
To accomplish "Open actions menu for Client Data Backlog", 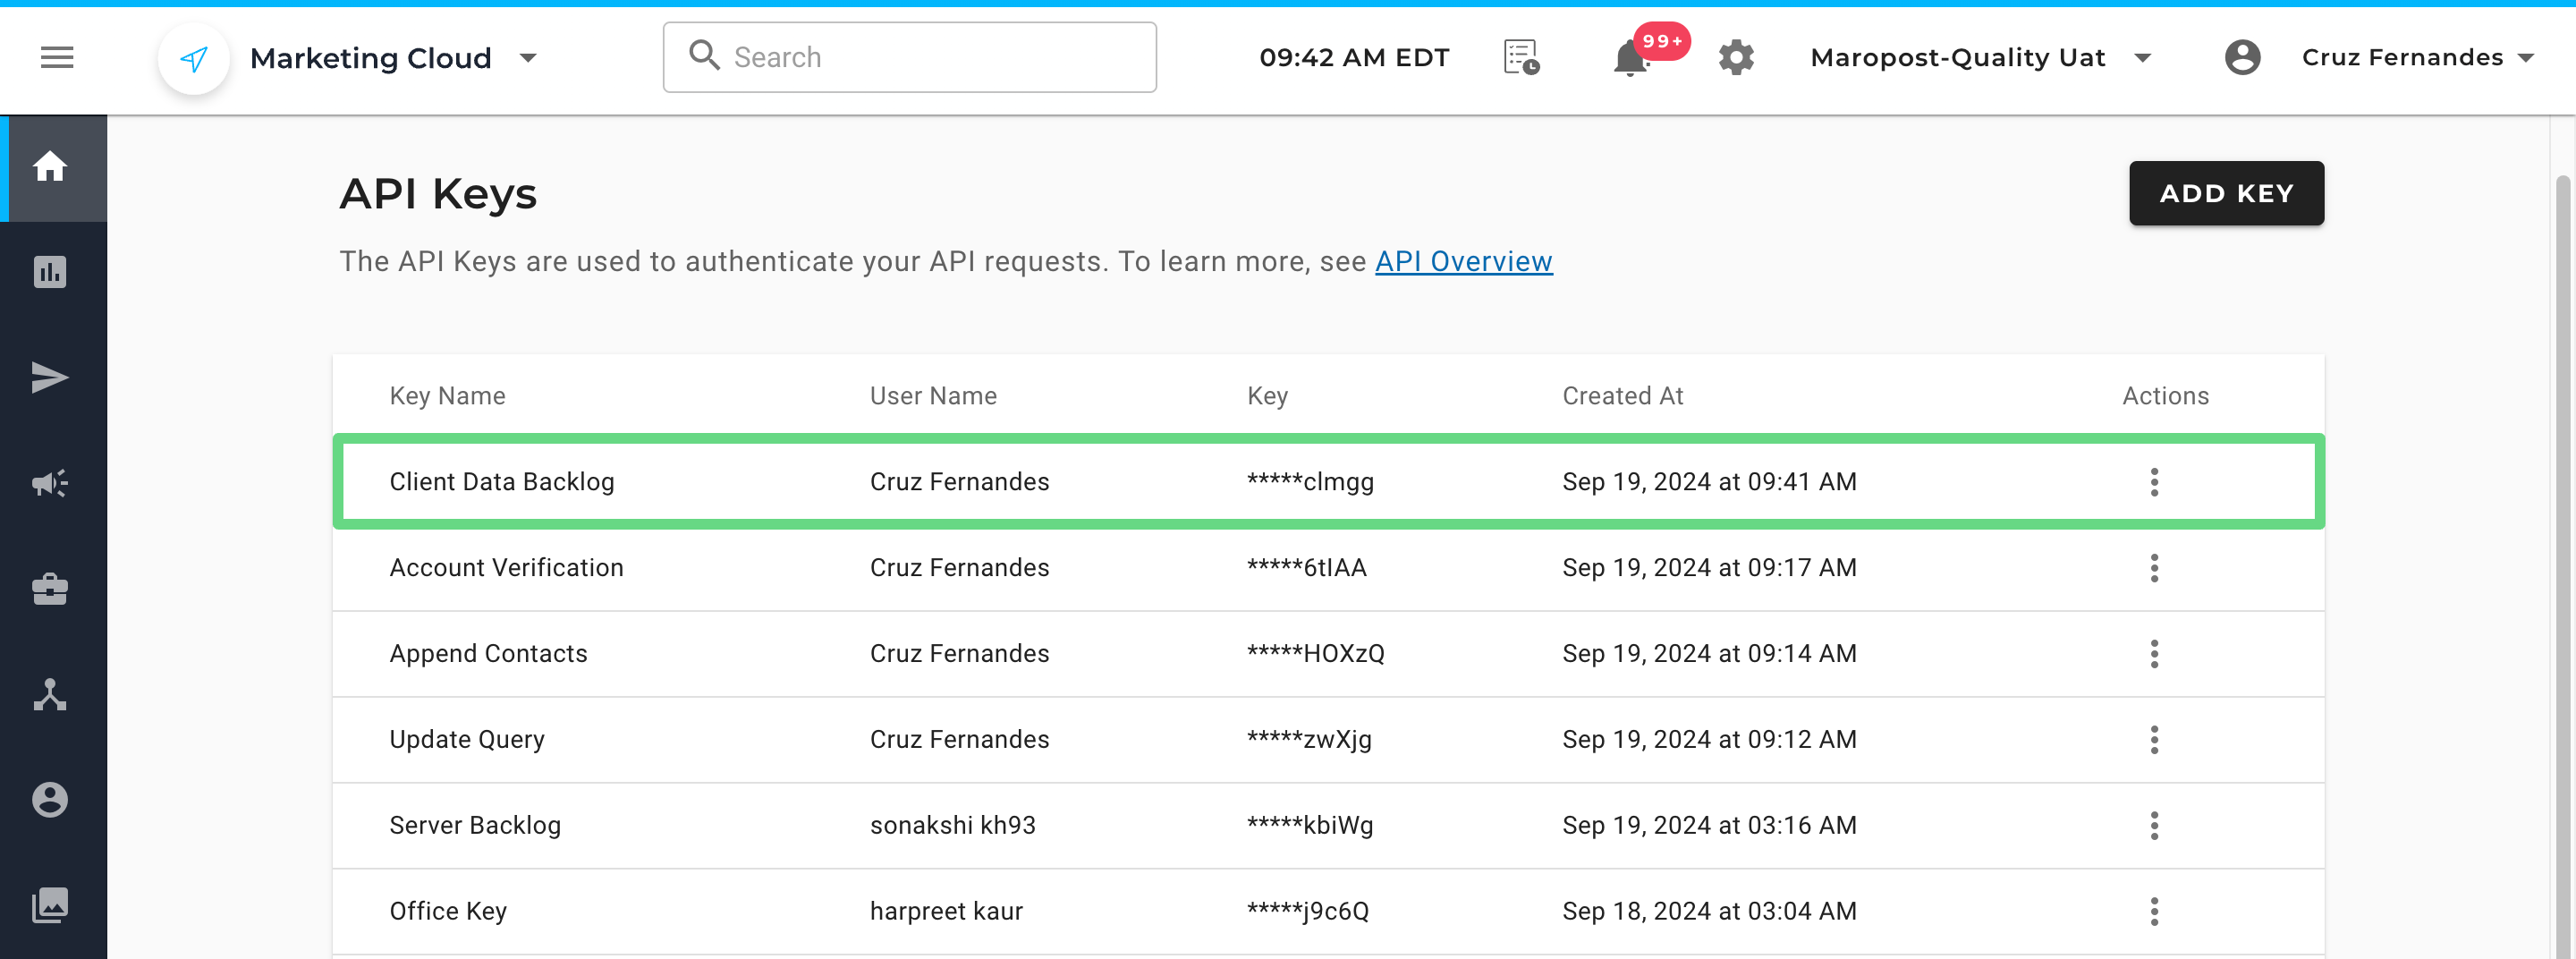I will point(2154,482).
